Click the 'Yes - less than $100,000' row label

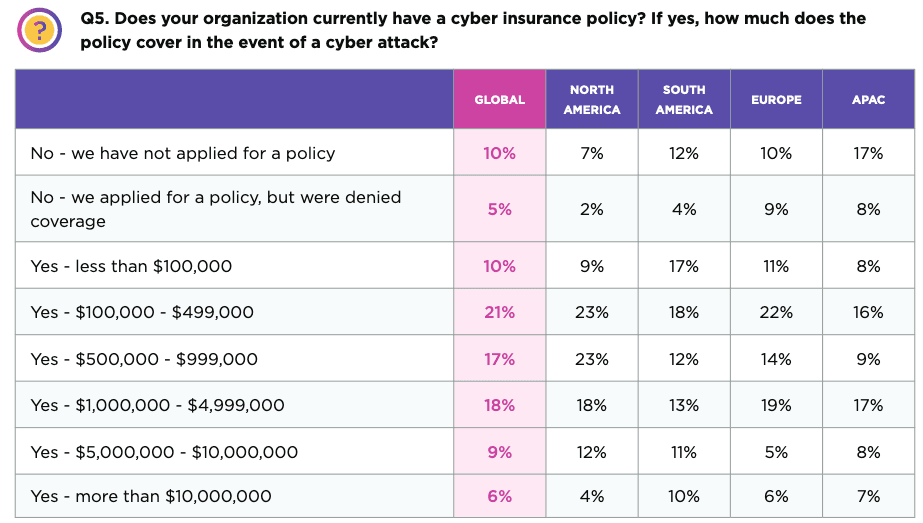131,266
